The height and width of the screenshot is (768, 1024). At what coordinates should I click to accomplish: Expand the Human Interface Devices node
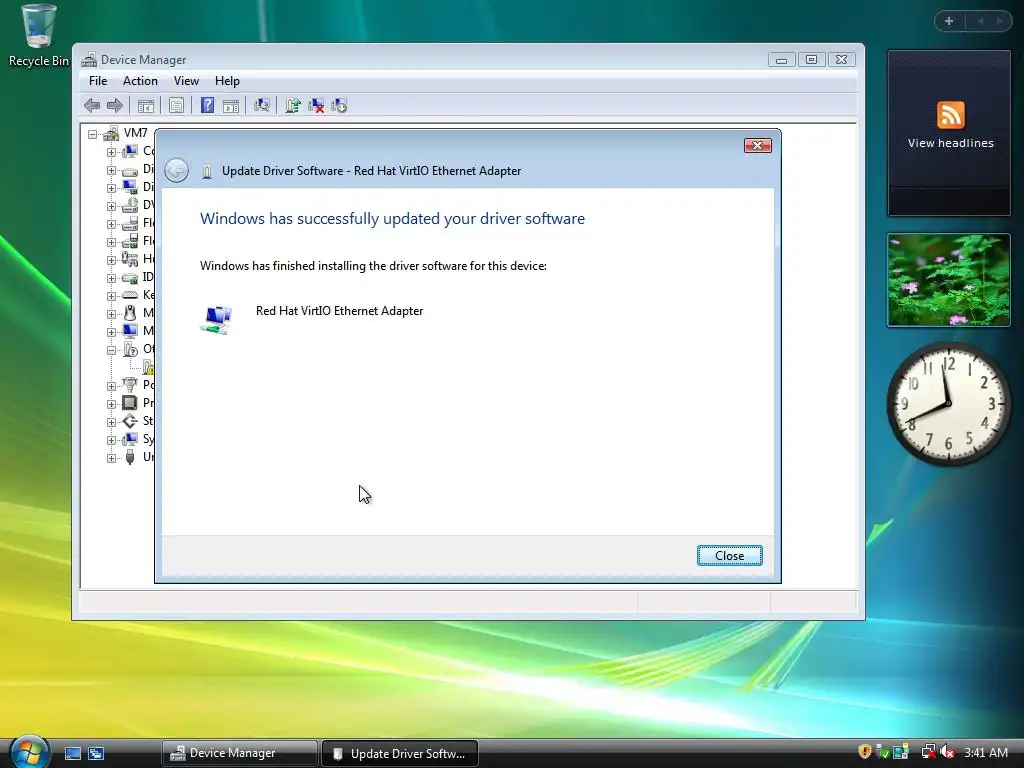[x=111, y=260]
